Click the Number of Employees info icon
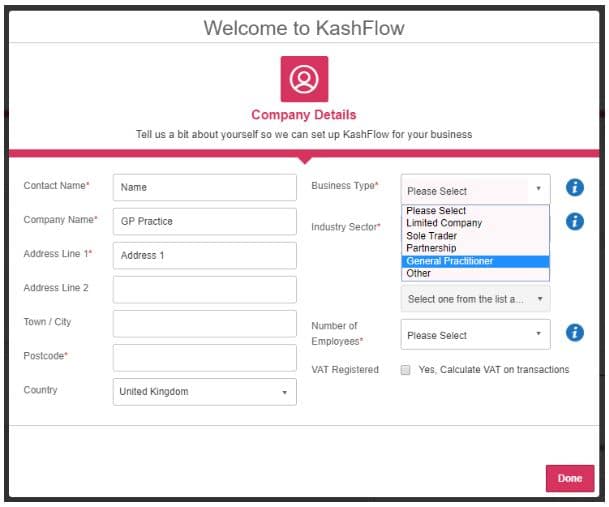This screenshot has height=507, width=609. [574, 333]
